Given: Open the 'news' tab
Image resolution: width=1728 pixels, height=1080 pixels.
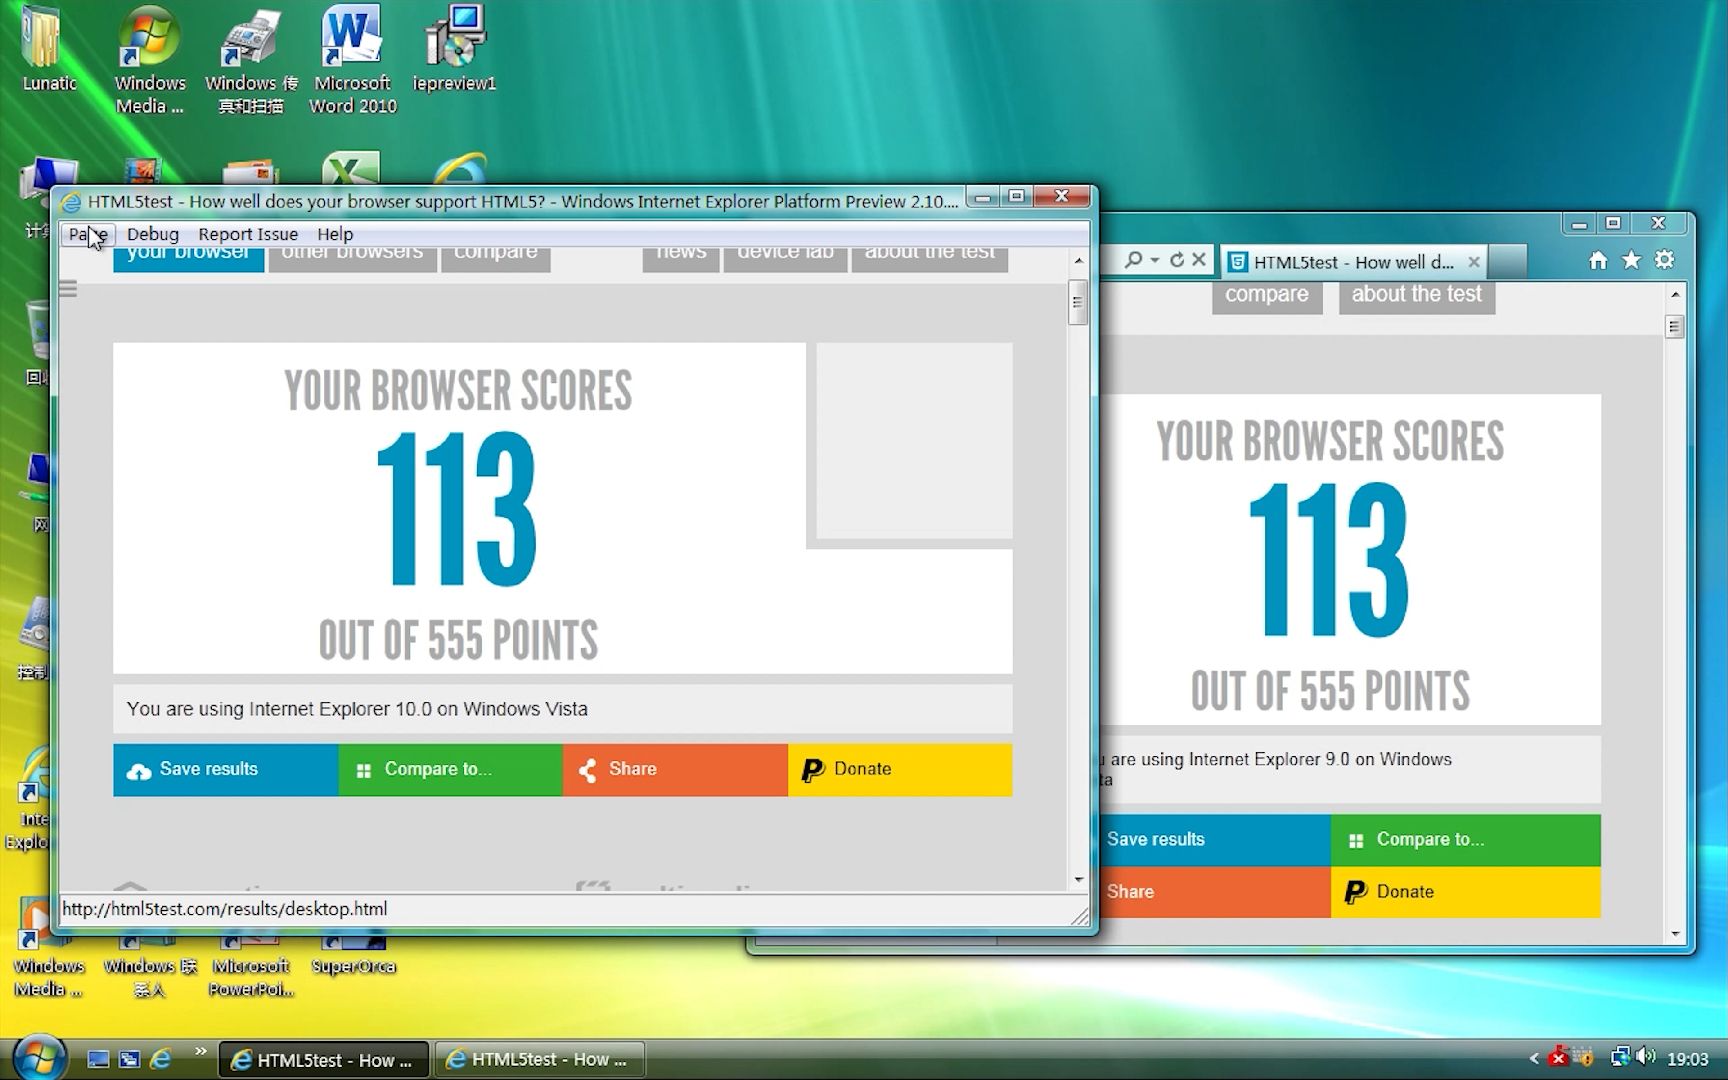Looking at the screenshot, I should click(x=681, y=258).
